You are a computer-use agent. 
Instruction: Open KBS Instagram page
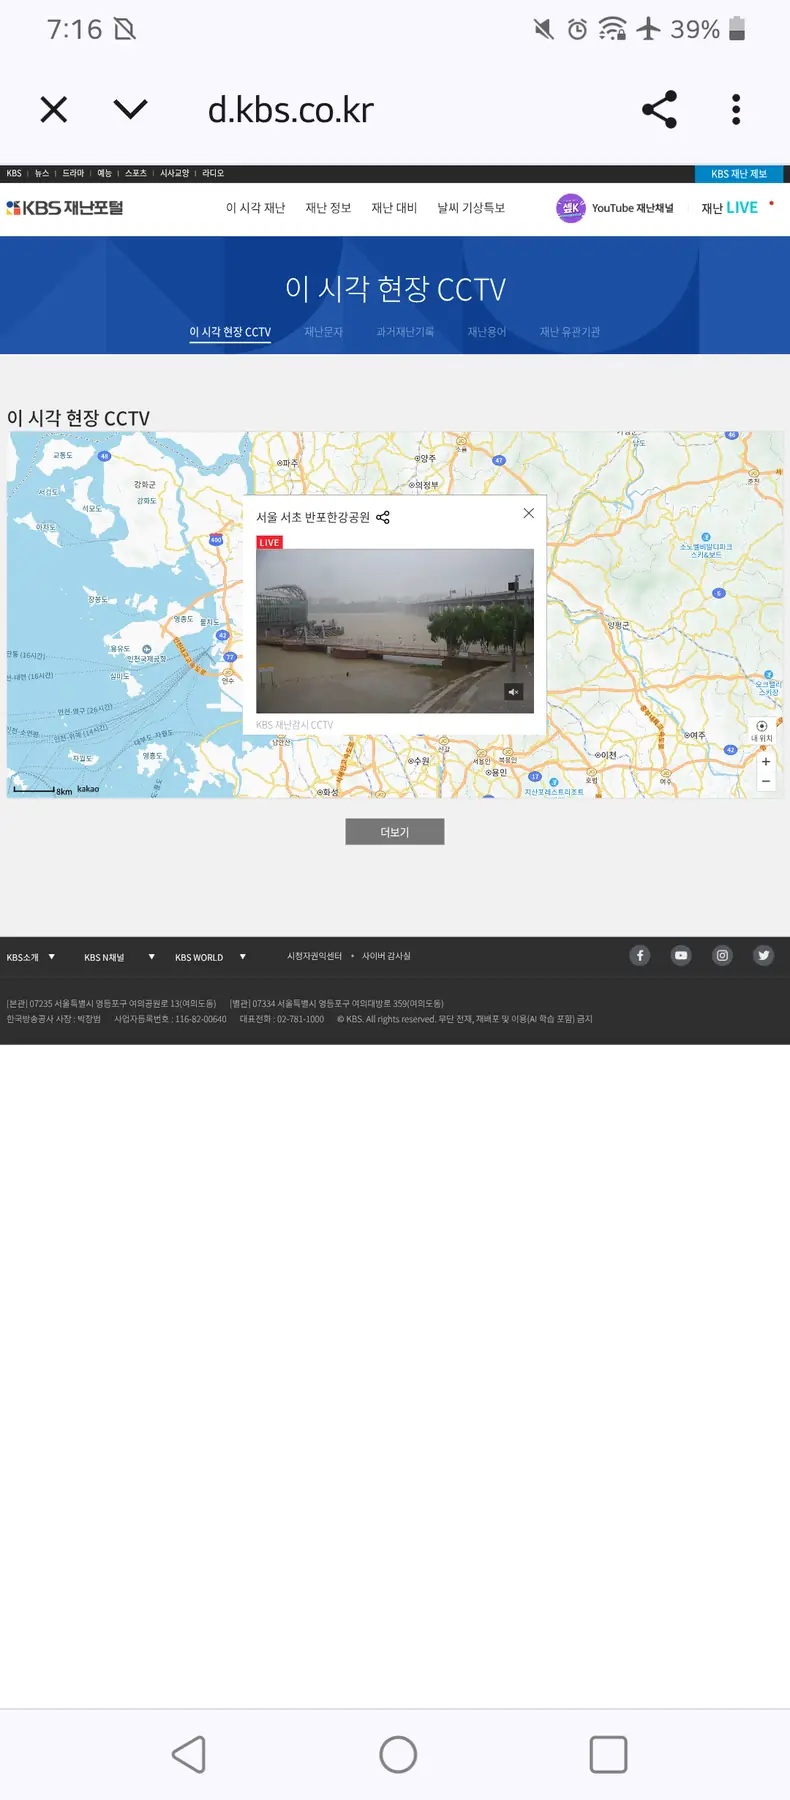click(722, 956)
